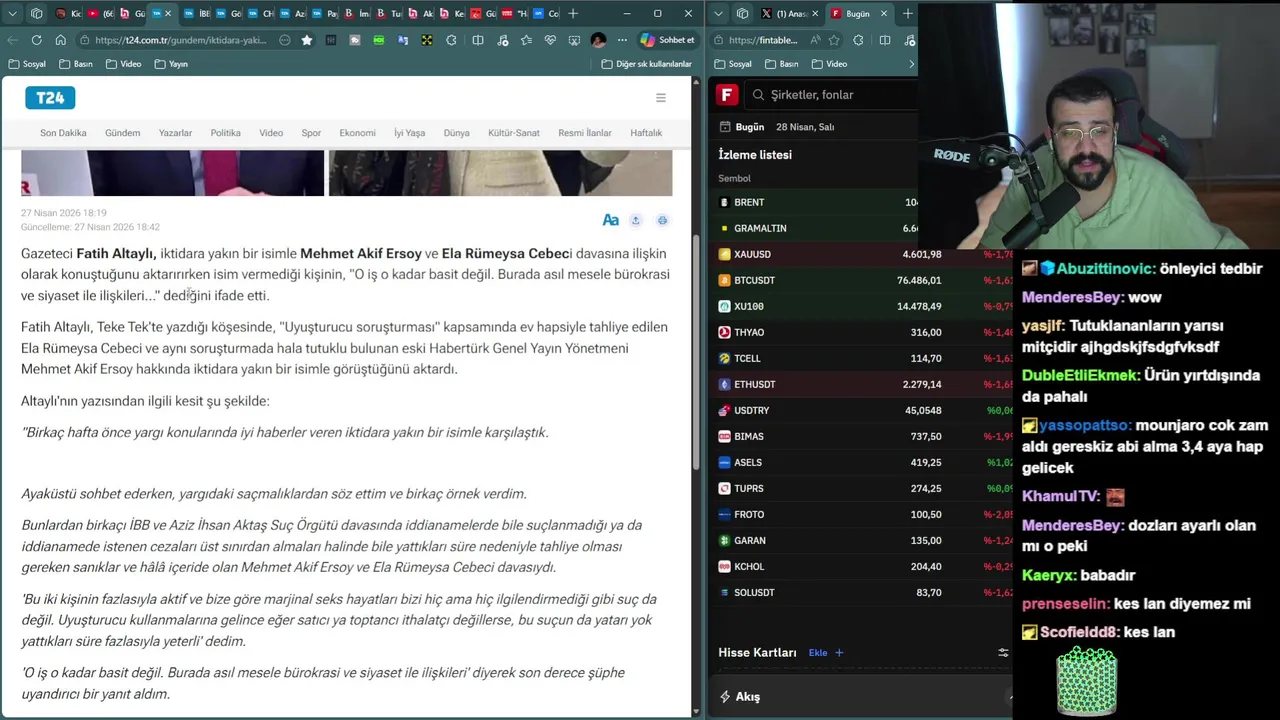Click the T24 address bar URL
1280x720 pixels.
coord(180,40)
